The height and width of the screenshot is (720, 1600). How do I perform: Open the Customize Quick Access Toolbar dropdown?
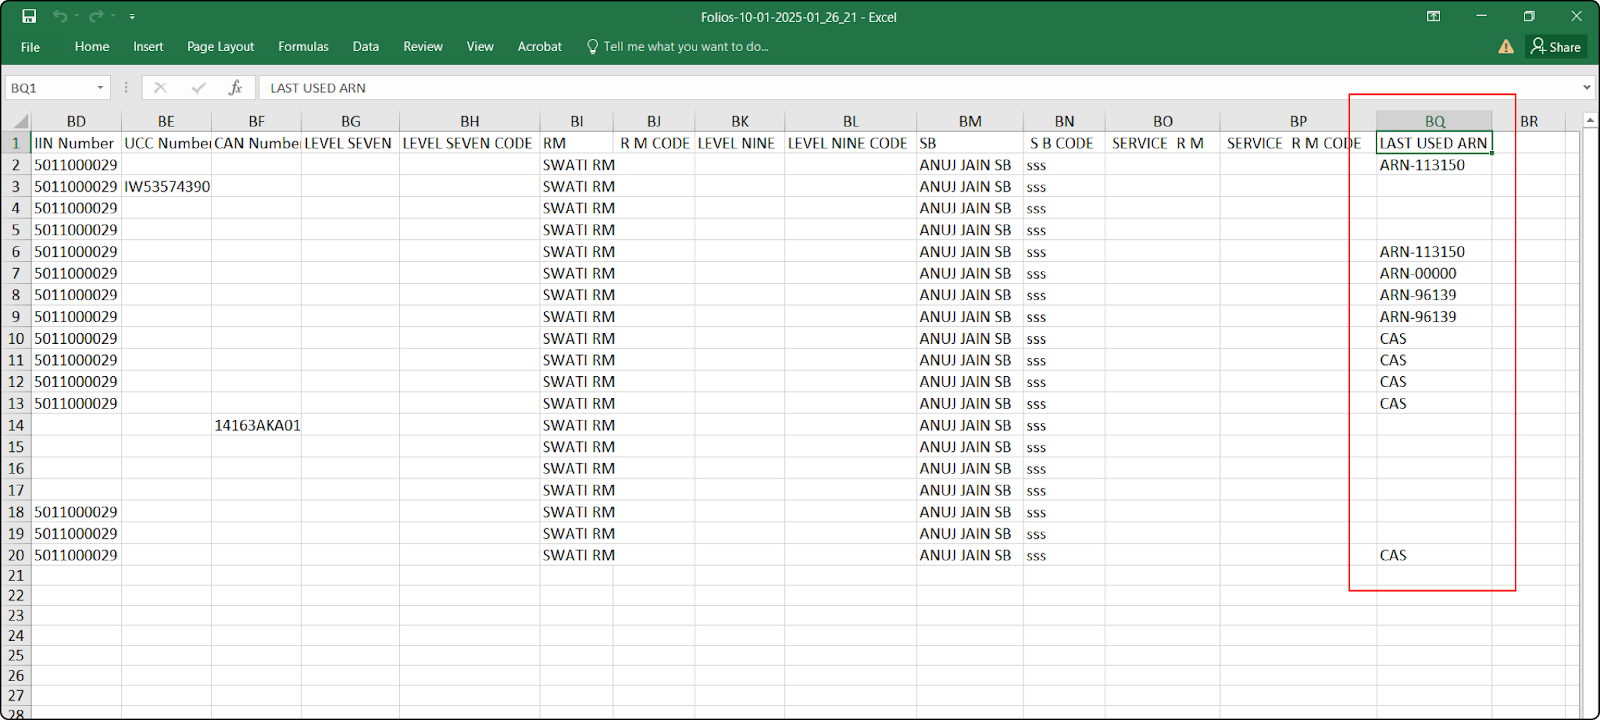132,17
